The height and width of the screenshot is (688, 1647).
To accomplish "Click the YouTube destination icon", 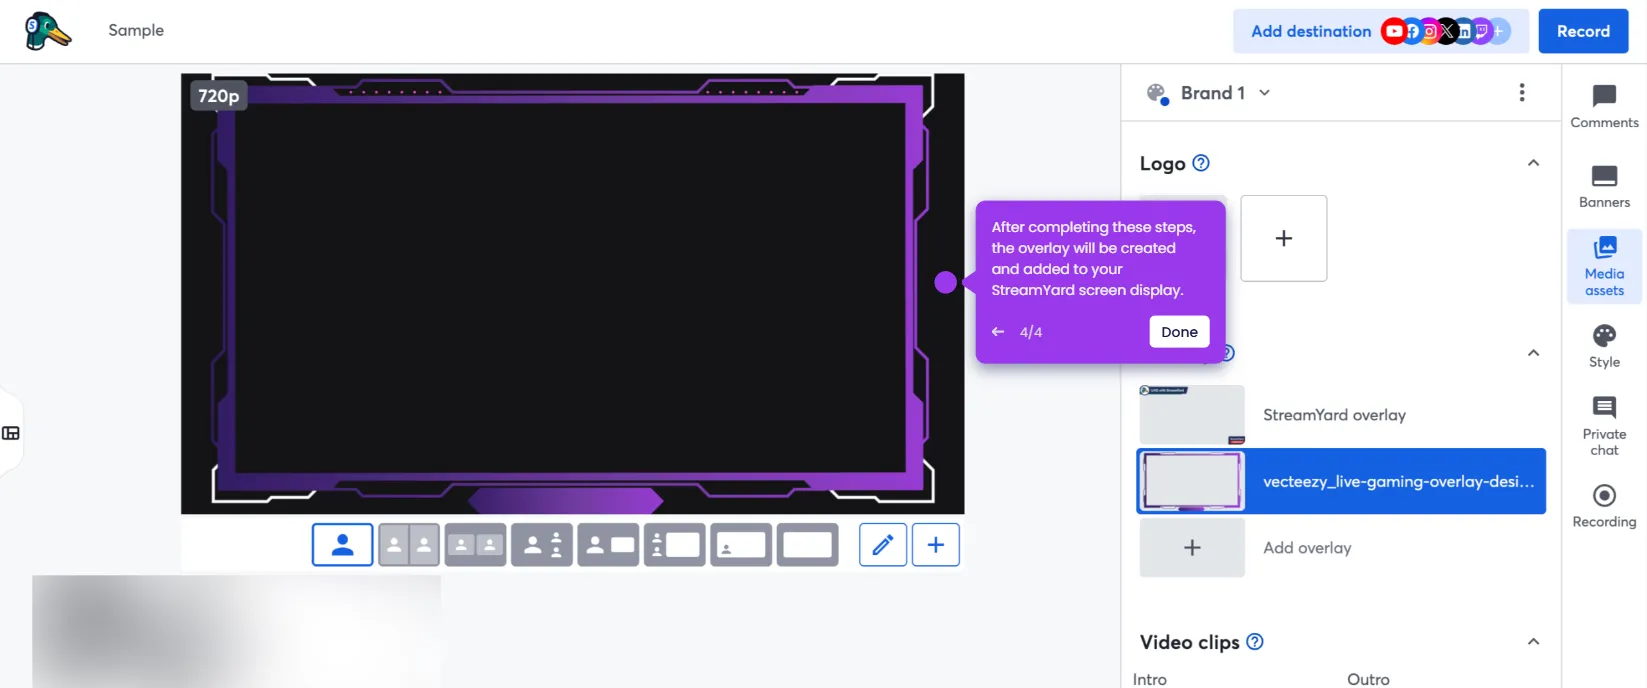I will tap(1393, 31).
